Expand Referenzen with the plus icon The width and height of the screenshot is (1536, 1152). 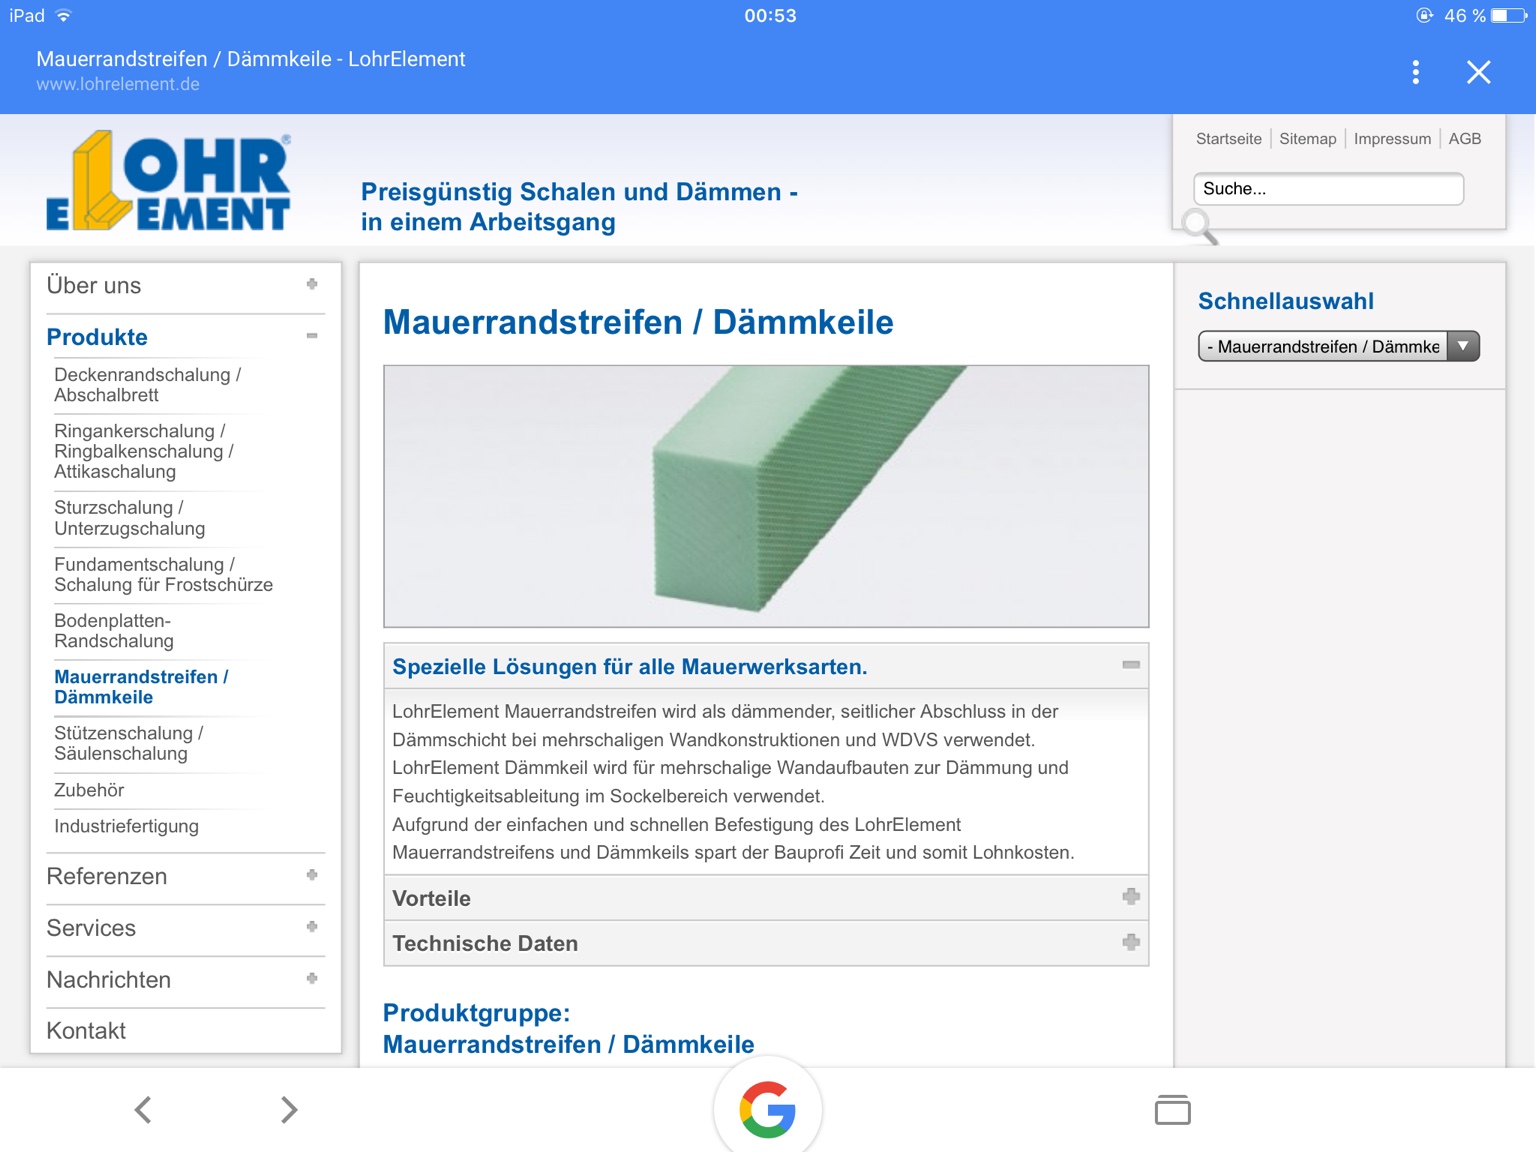coord(312,875)
